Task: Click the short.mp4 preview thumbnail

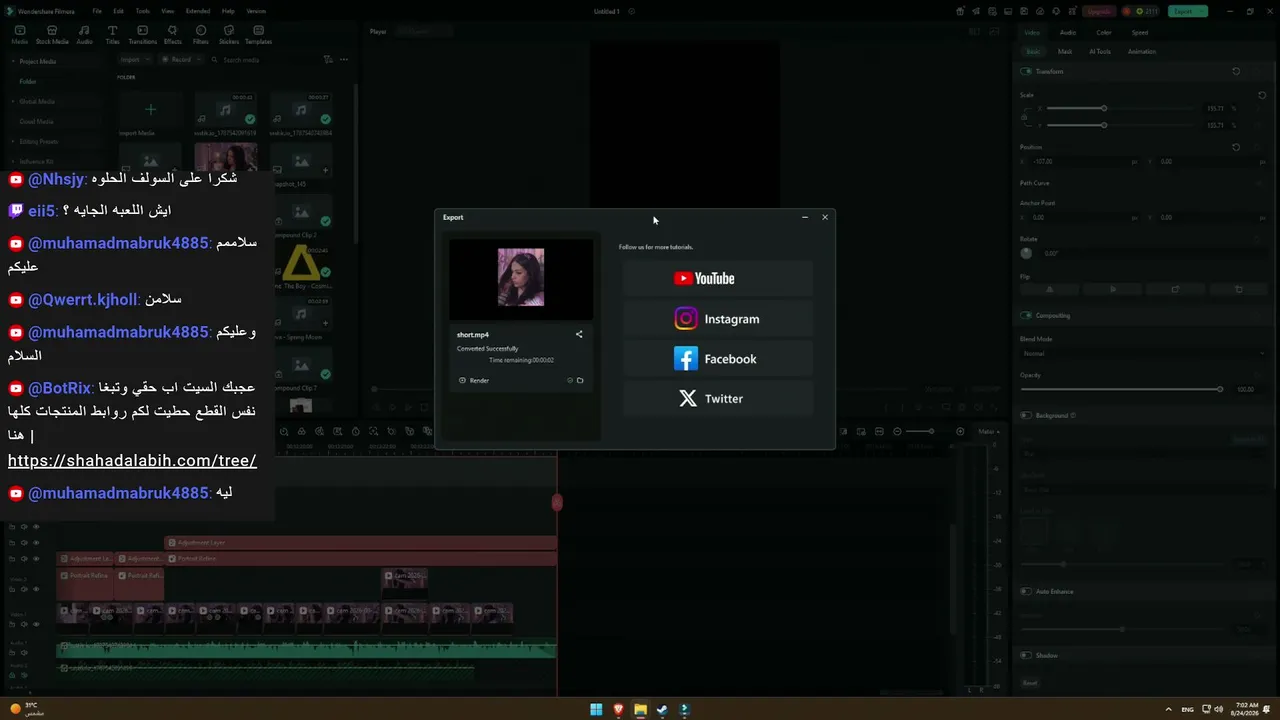Action: pyautogui.click(x=521, y=278)
